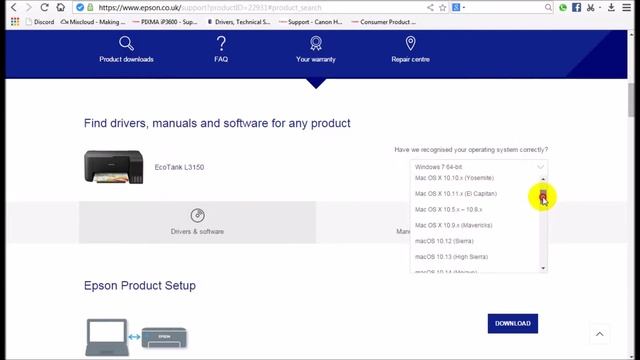The height and width of the screenshot is (360, 640).
Task: Click the back-to-top chevron button
Action: pyautogui.click(x=599, y=334)
